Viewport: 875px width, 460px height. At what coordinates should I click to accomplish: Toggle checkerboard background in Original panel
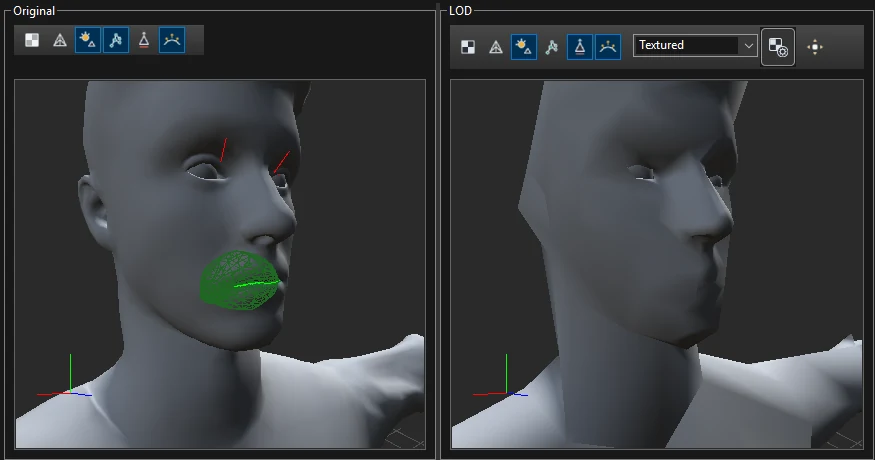tap(32, 40)
